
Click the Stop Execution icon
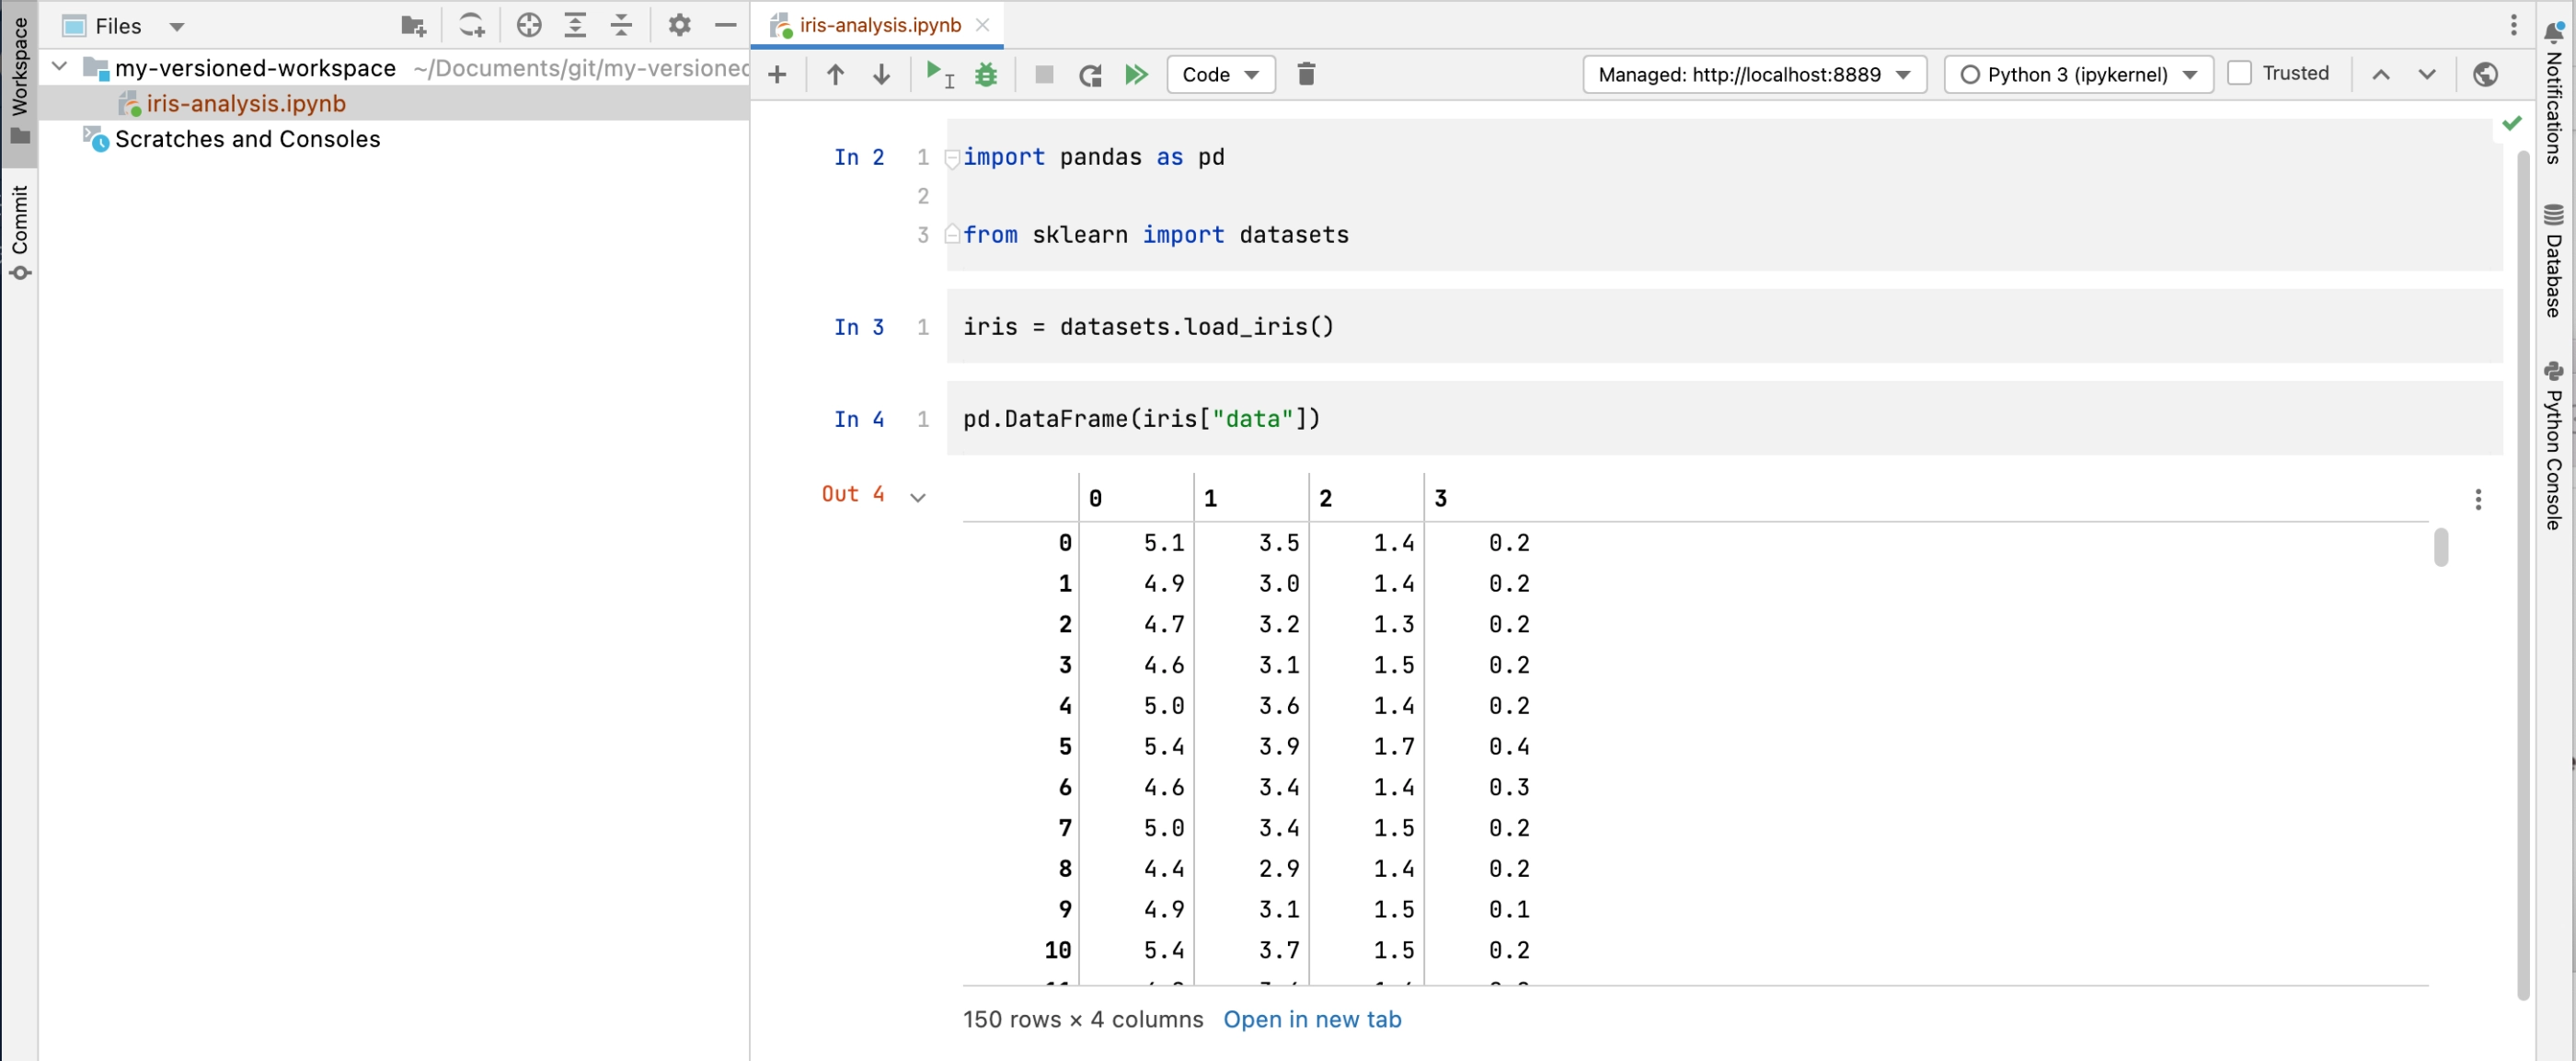click(x=1043, y=74)
